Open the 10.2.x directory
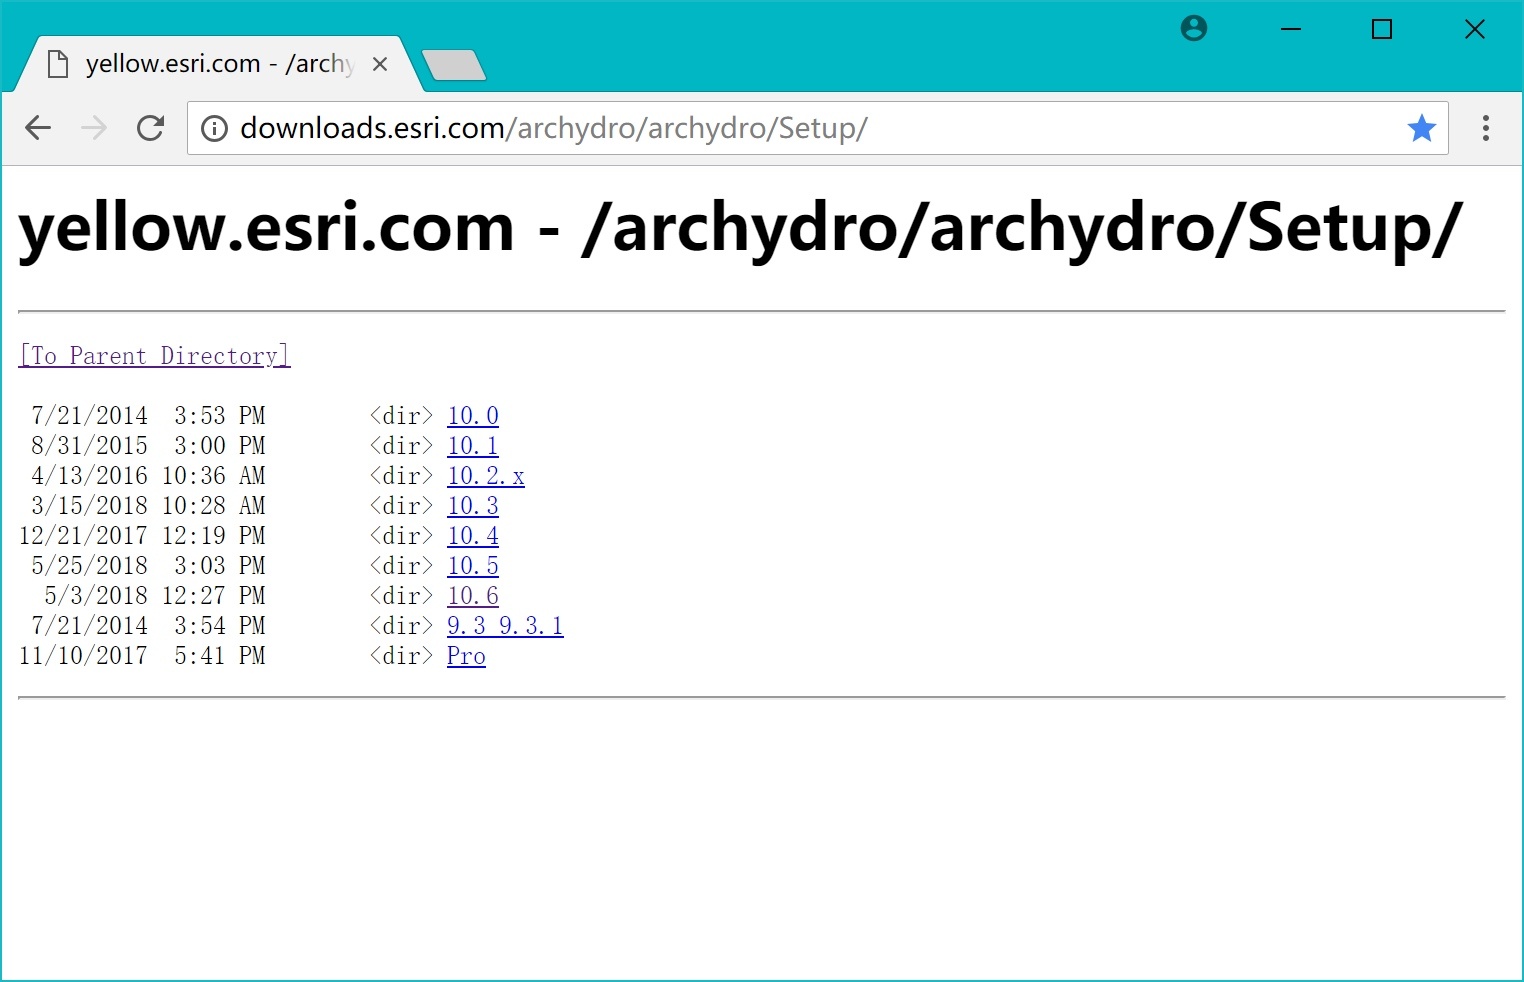The height and width of the screenshot is (982, 1524). point(486,475)
